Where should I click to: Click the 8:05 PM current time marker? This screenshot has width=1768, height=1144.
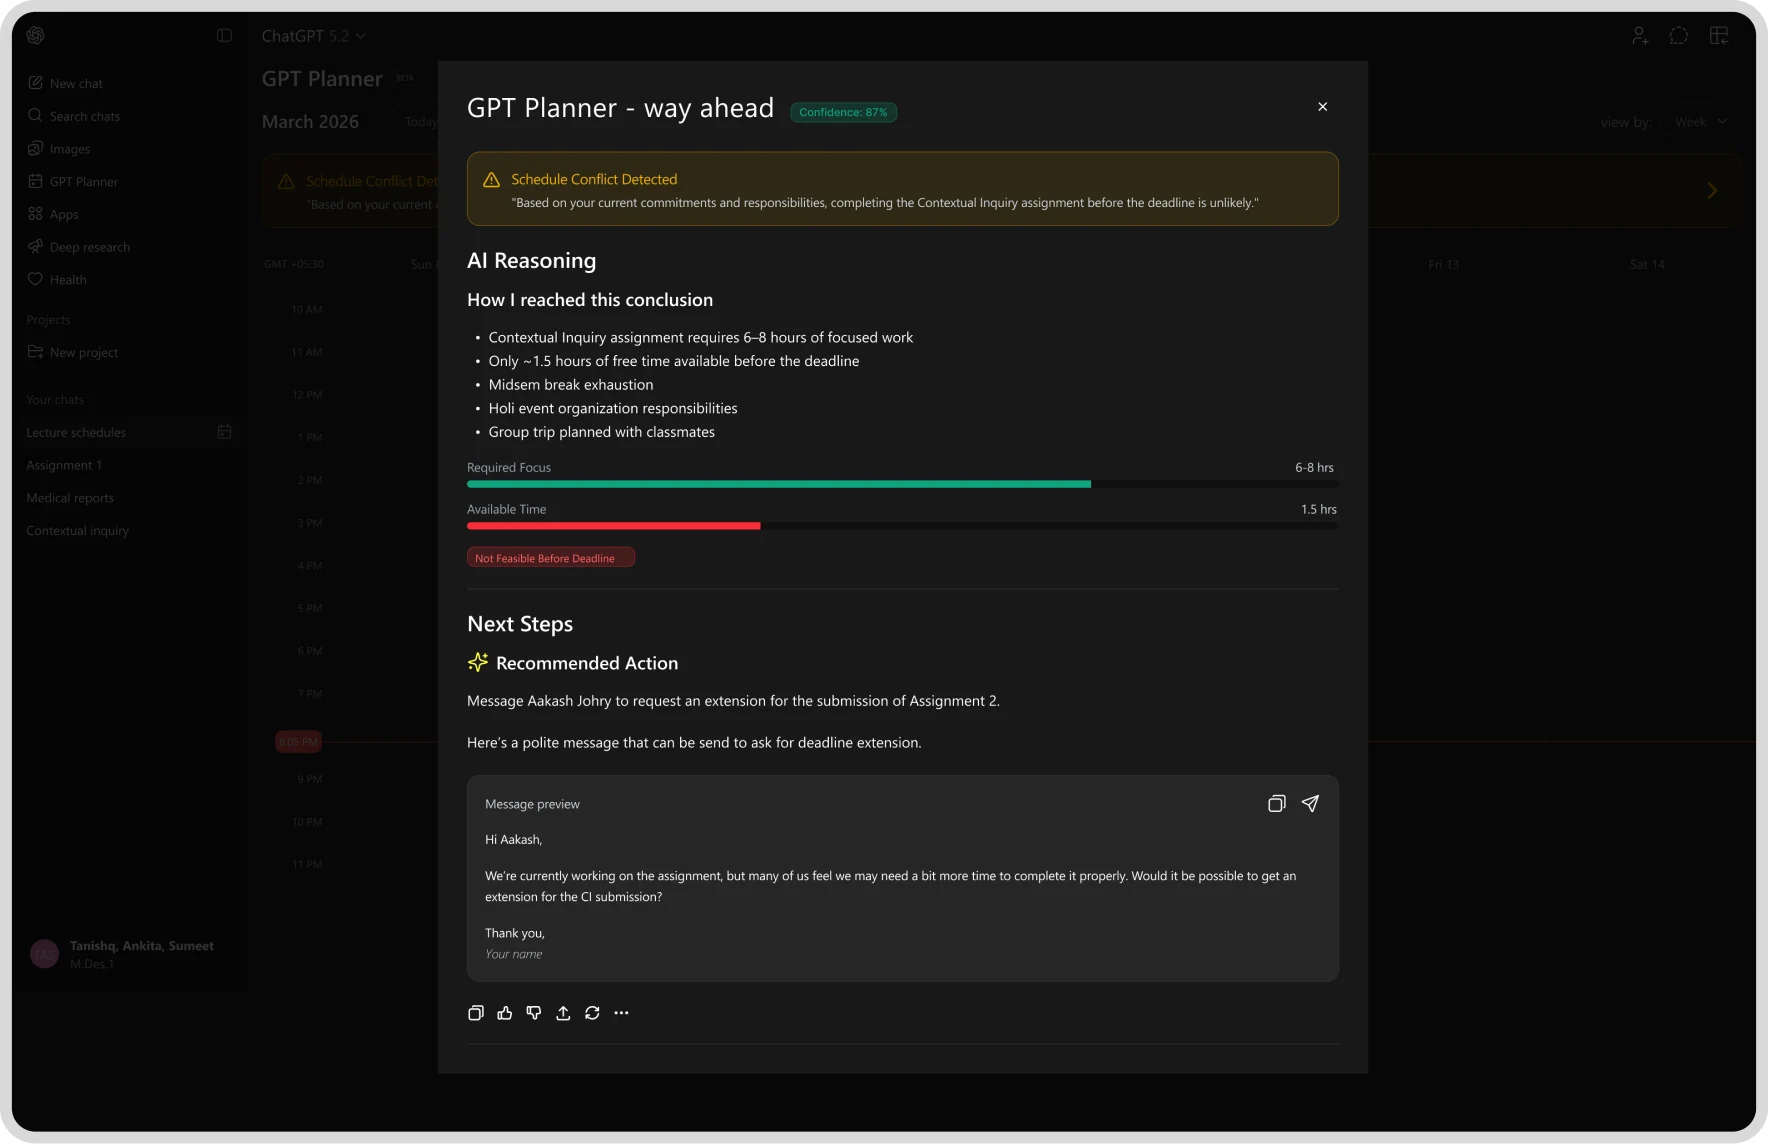click(298, 742)
